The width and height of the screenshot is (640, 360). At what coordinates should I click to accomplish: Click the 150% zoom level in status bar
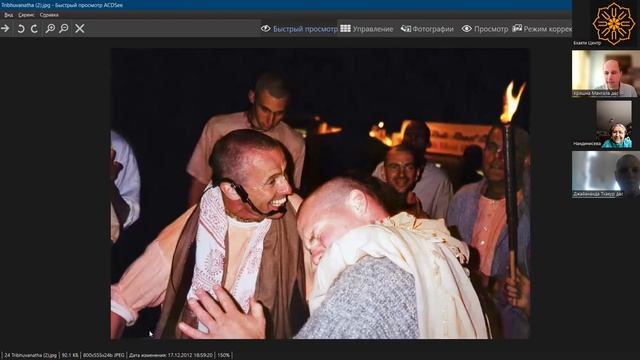[x=224, y=356]
